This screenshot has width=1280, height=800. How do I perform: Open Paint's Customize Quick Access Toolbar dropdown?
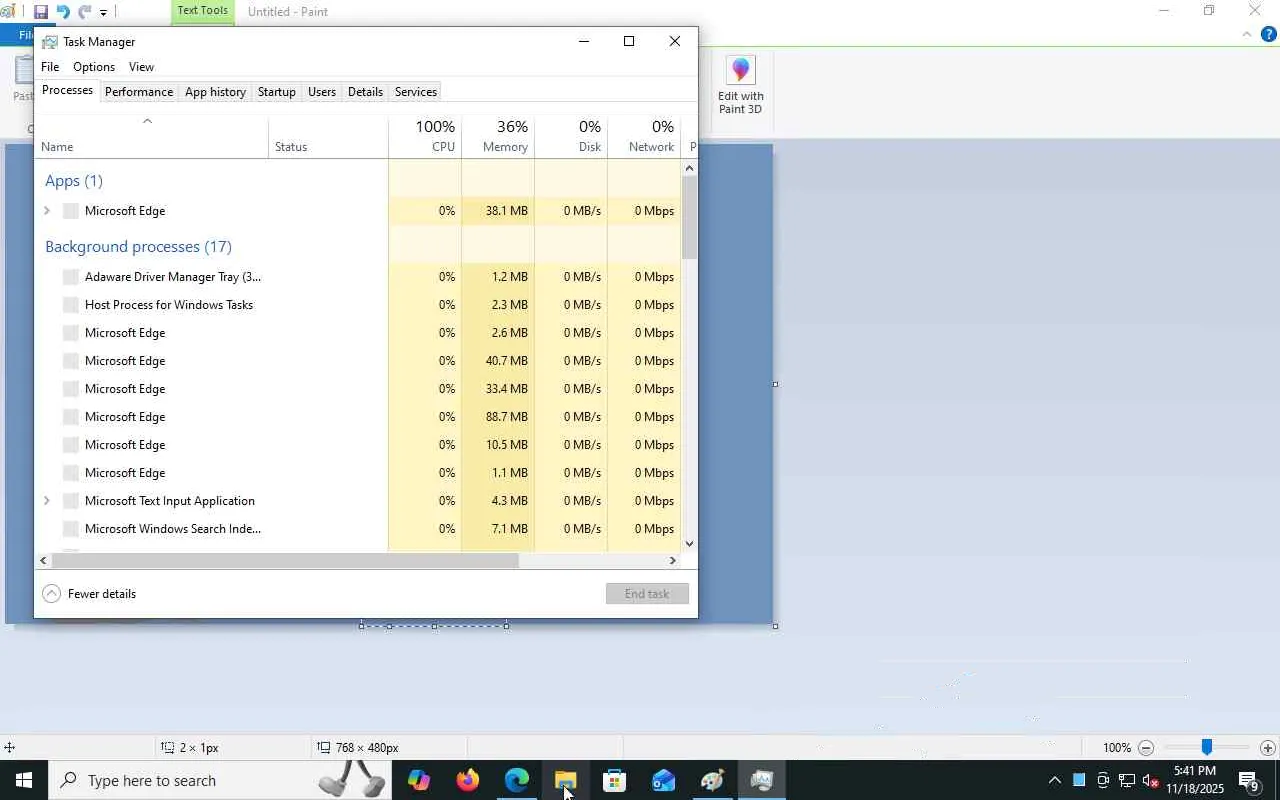coord(103,13)
